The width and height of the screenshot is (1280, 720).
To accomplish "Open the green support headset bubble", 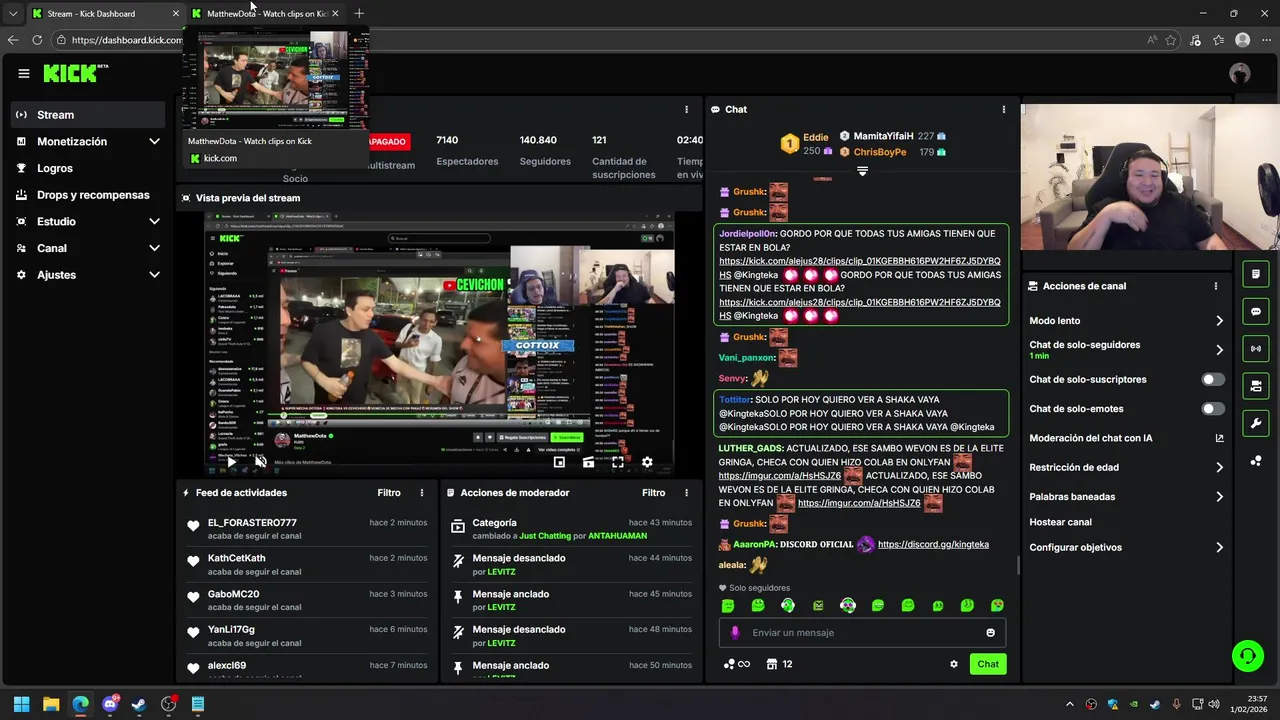I will click(x=1247, y=656).
